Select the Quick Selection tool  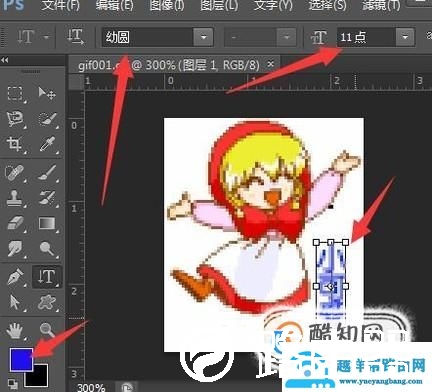(47, 119)
